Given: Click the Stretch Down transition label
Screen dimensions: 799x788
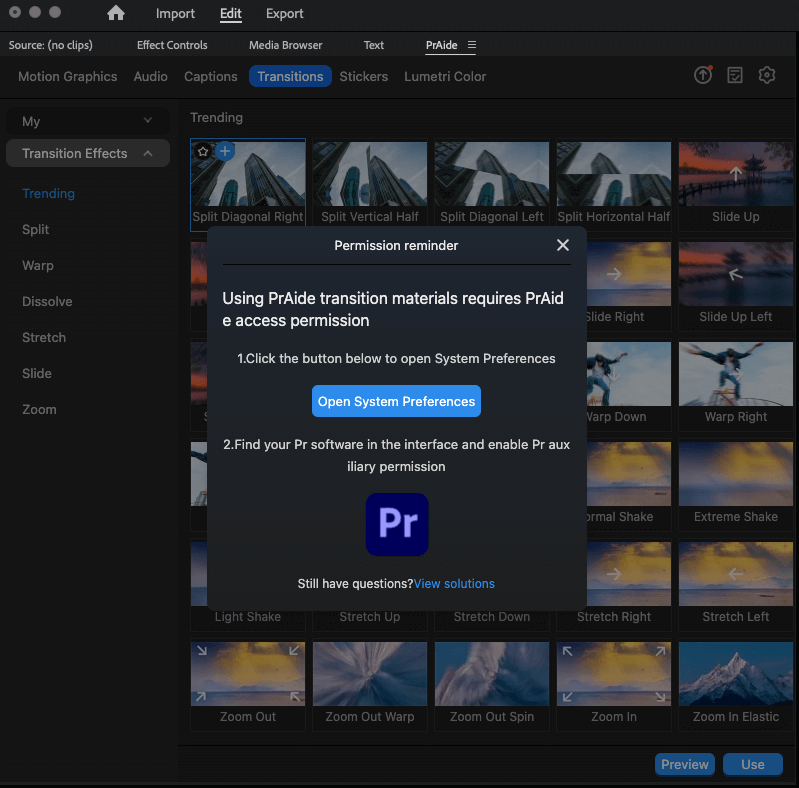Looking at the screenshot, I should [492, 617].
